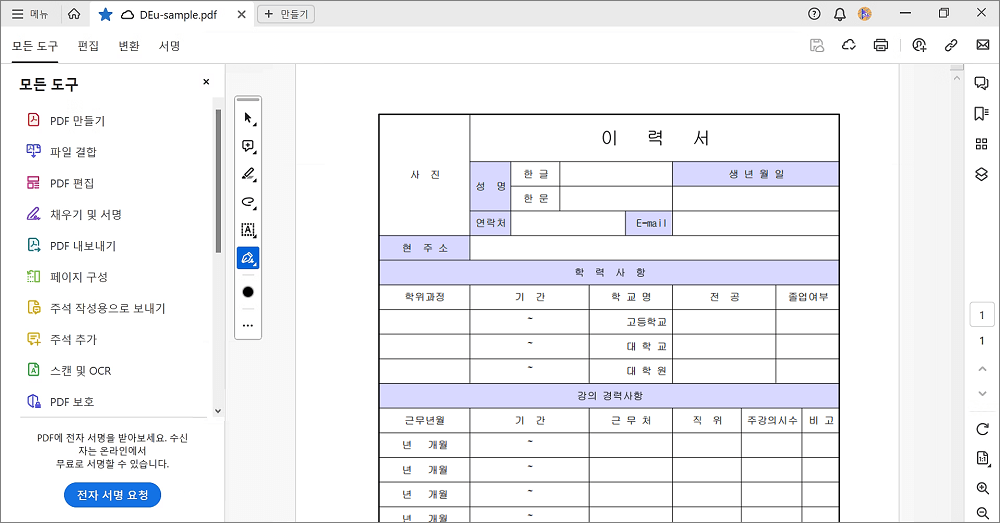
Task: Click the tools list scroll-down arrow
Action: (x=218, y=411)
